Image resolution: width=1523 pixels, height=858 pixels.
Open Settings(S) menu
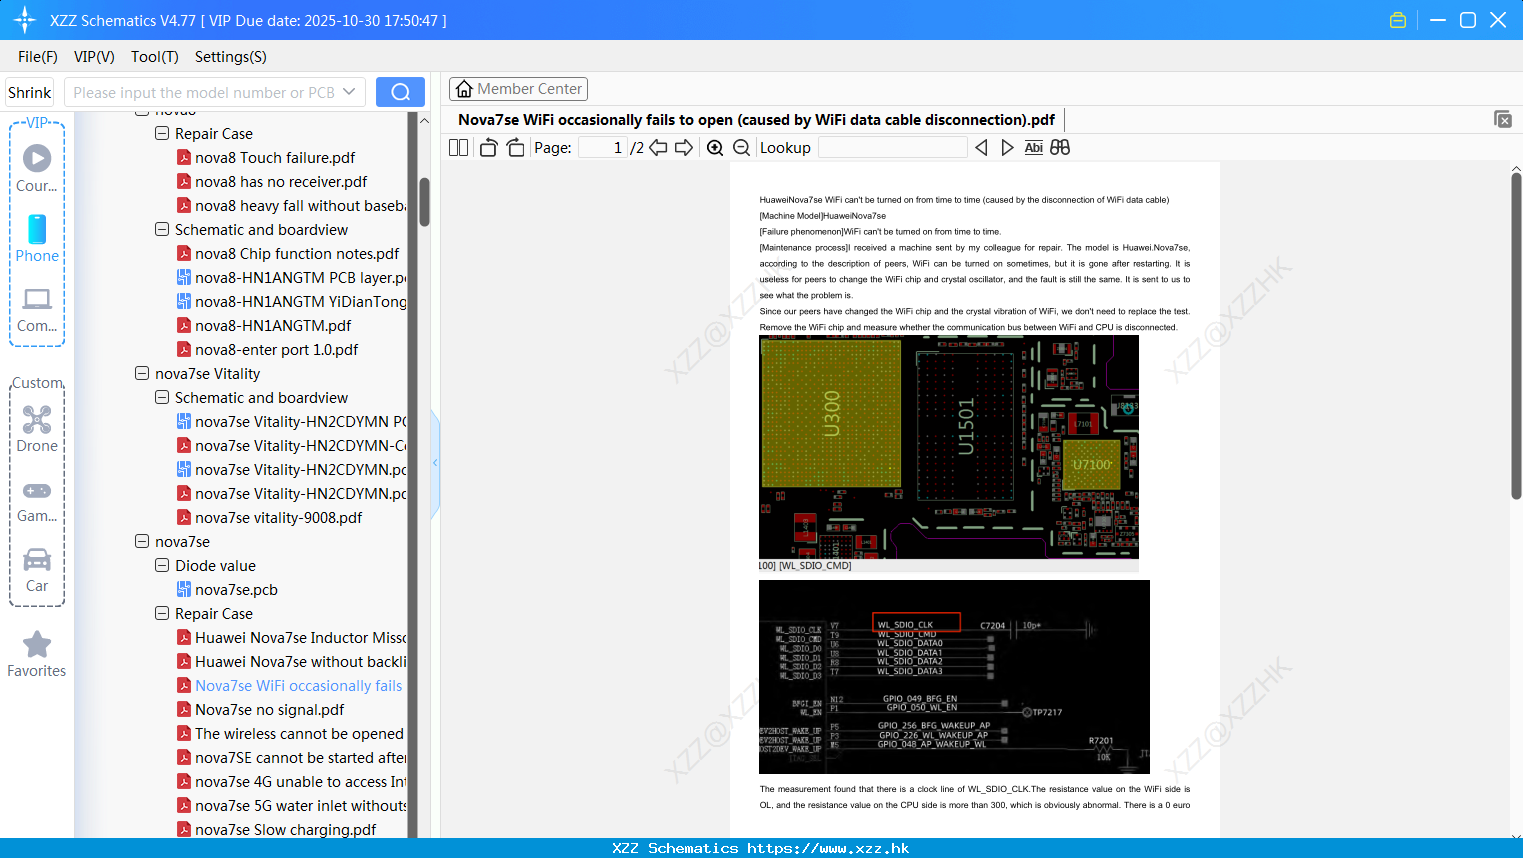(231, 57)
